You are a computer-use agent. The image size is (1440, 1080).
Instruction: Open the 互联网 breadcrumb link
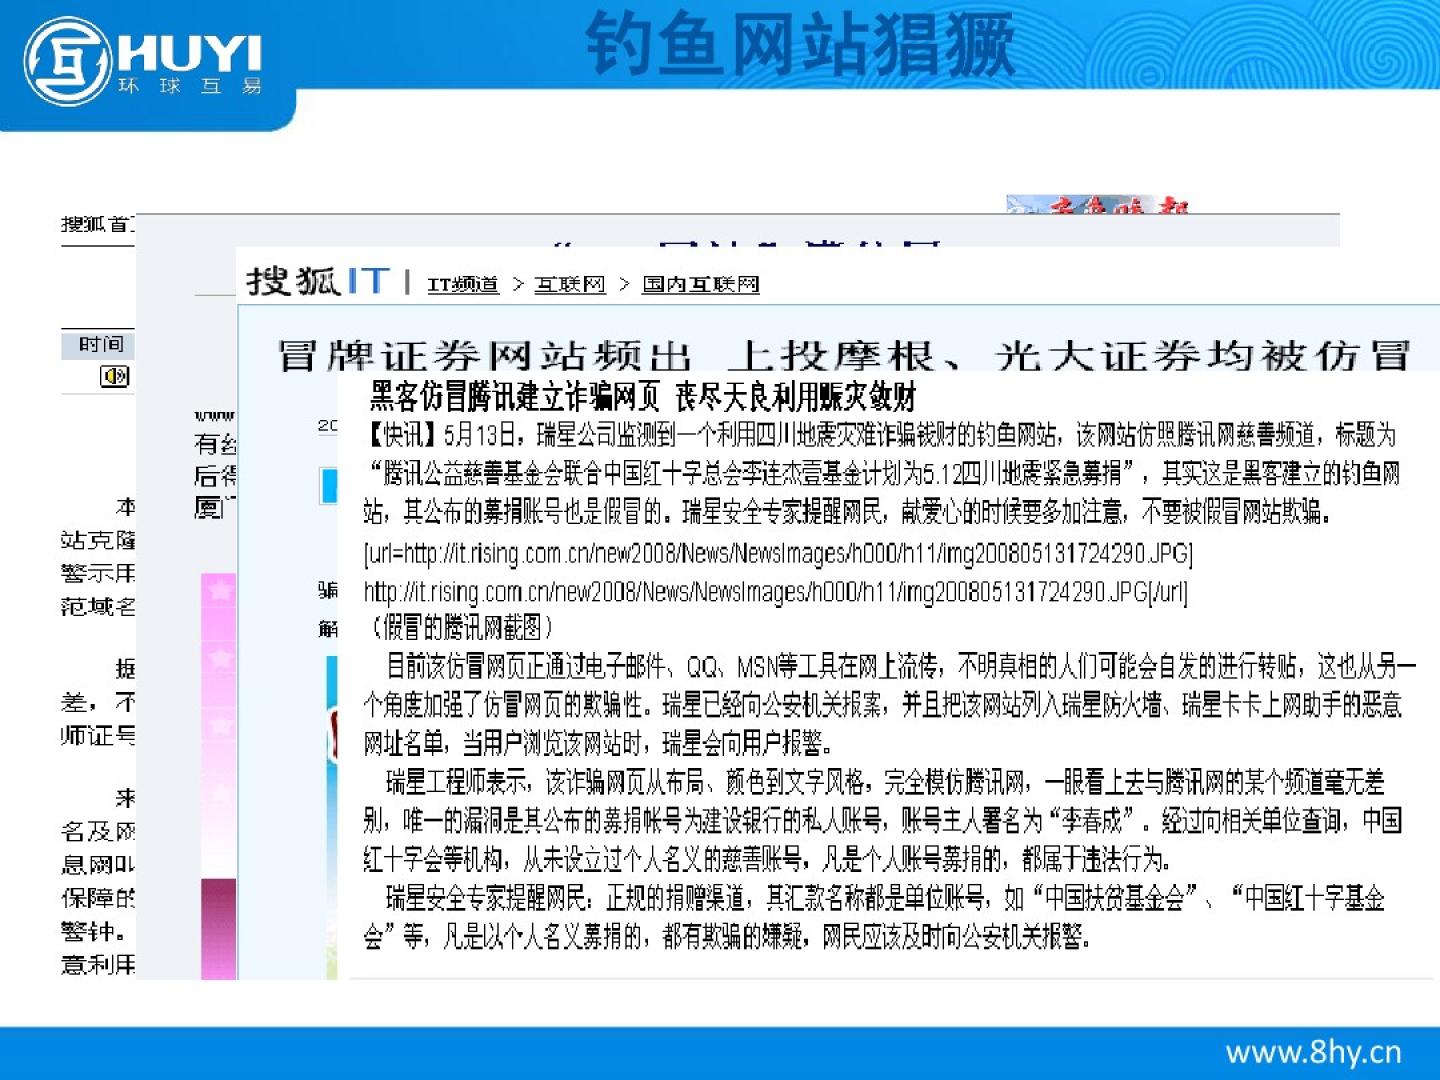(x=569, y=284)
